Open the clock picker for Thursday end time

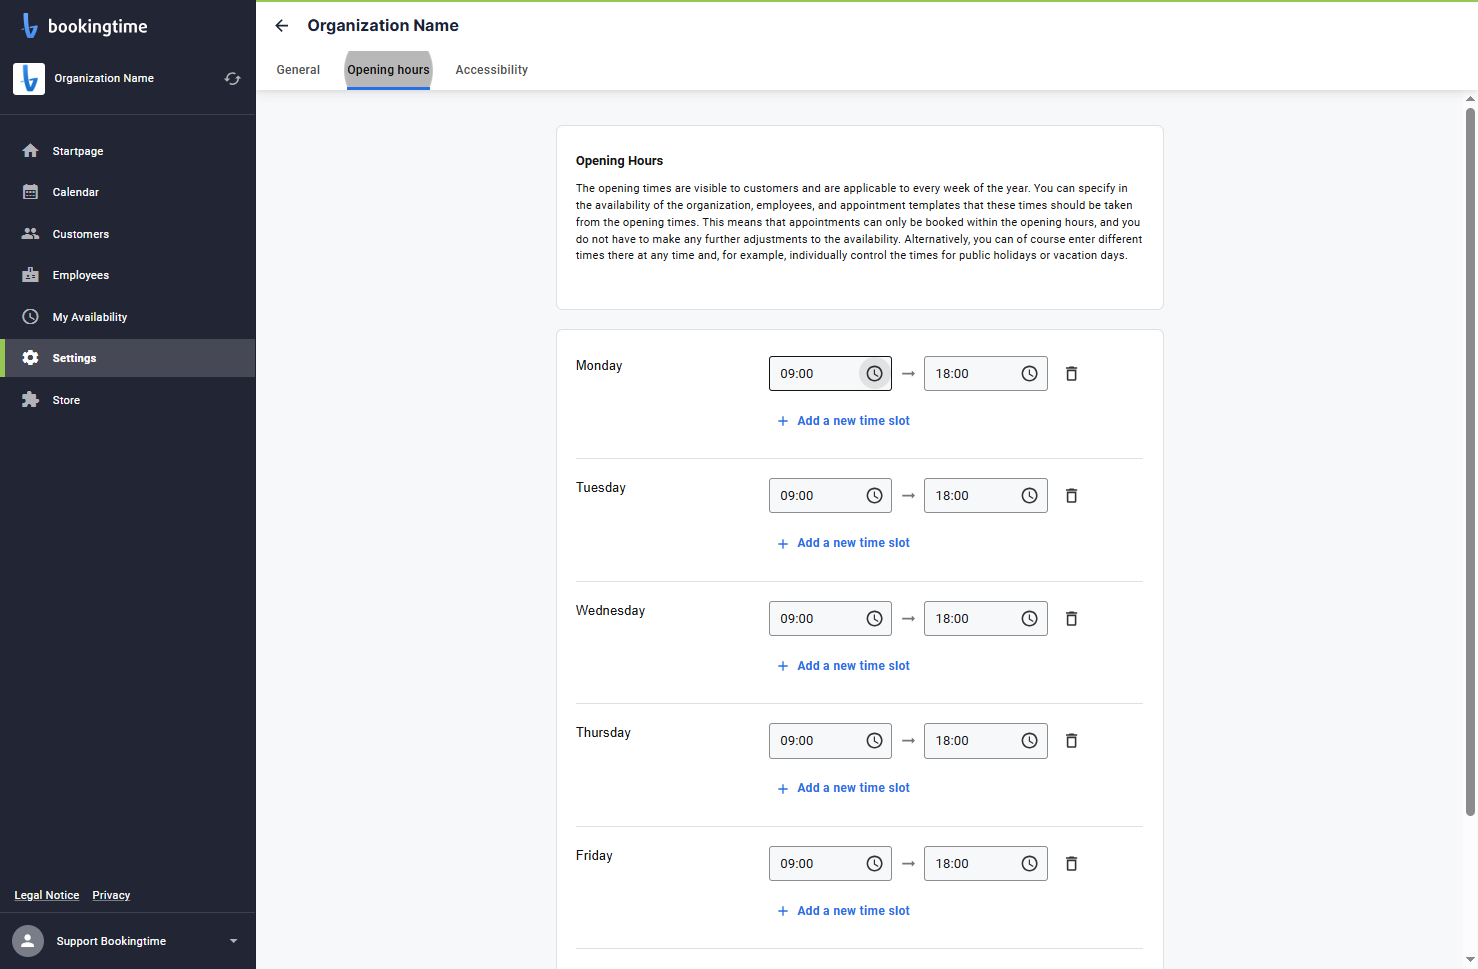(1029, 741)
